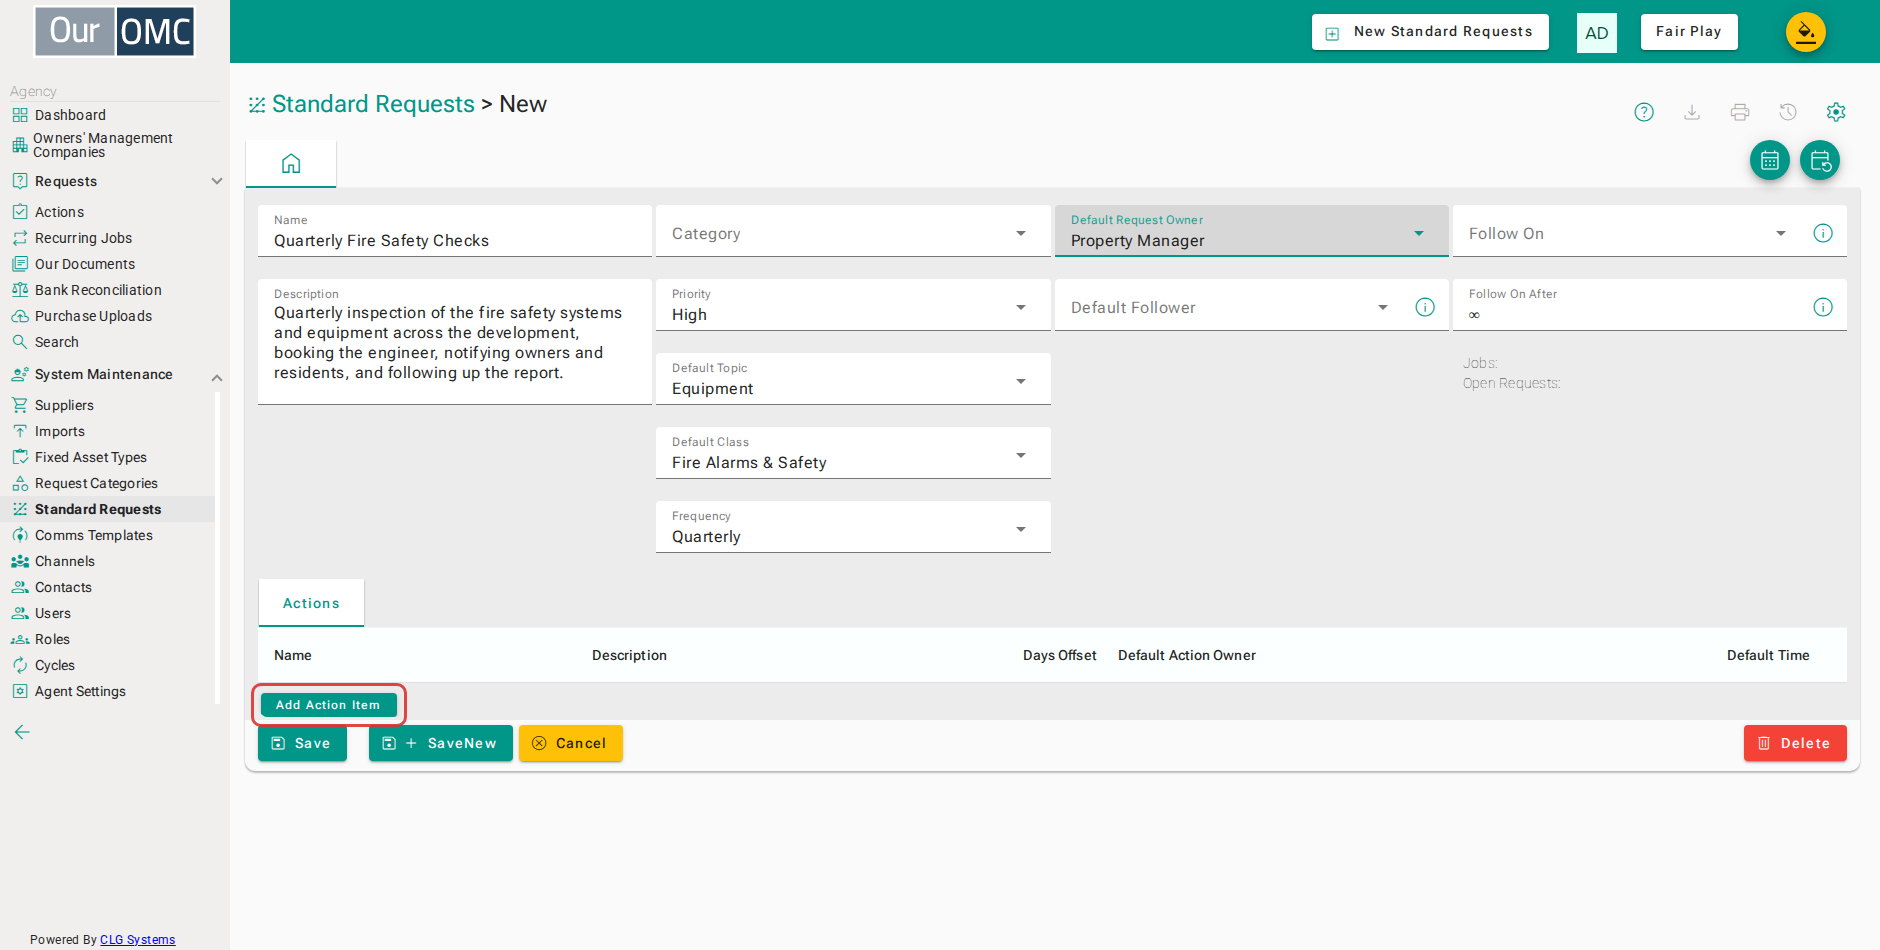Open the Priority dropdown

[x=853, y=305]
